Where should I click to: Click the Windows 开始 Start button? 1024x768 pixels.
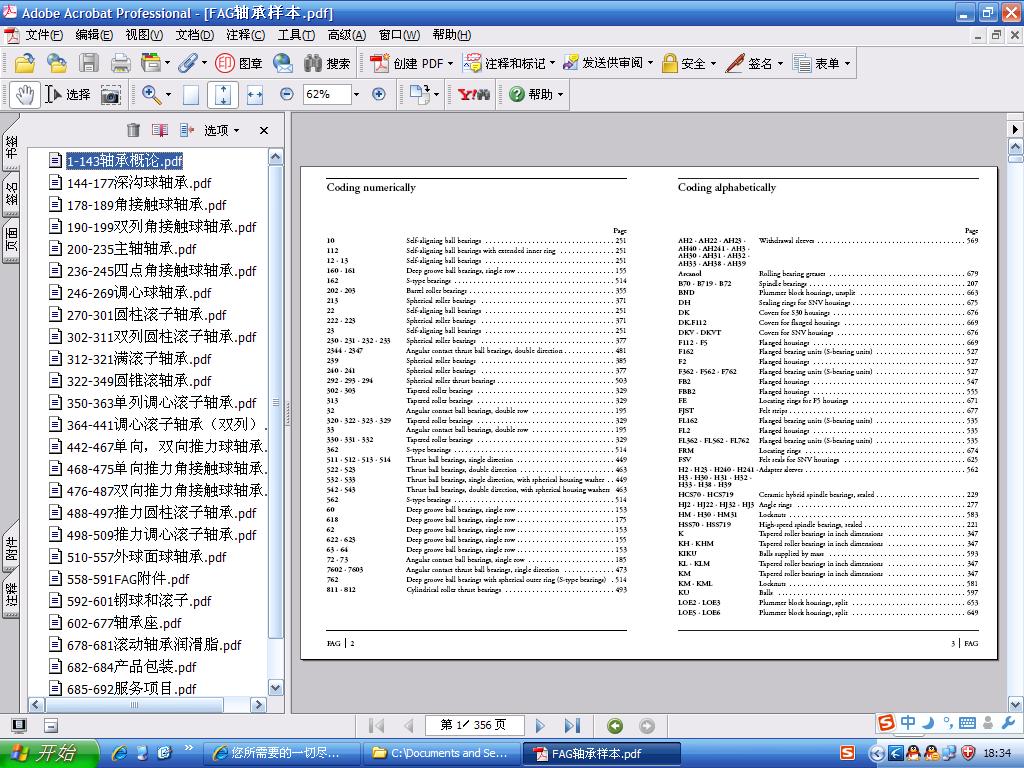(x=48, y=754)
